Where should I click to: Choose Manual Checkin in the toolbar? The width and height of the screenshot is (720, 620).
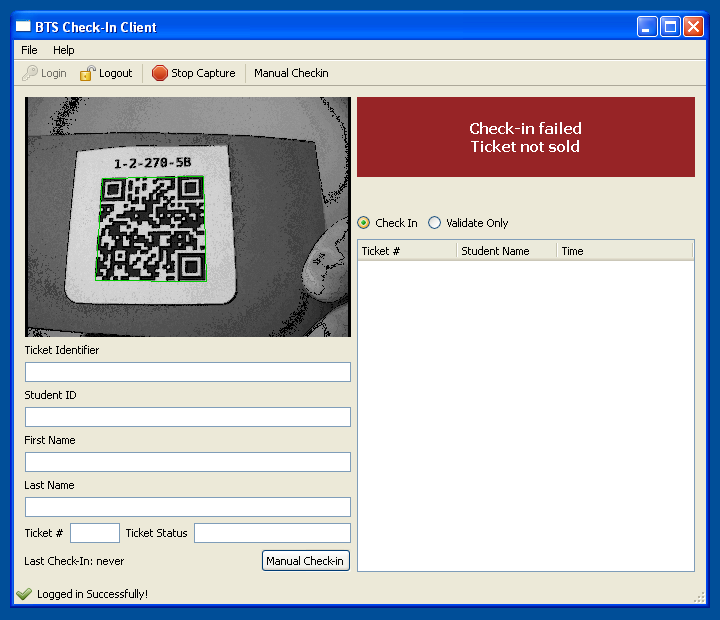[291, 73]
